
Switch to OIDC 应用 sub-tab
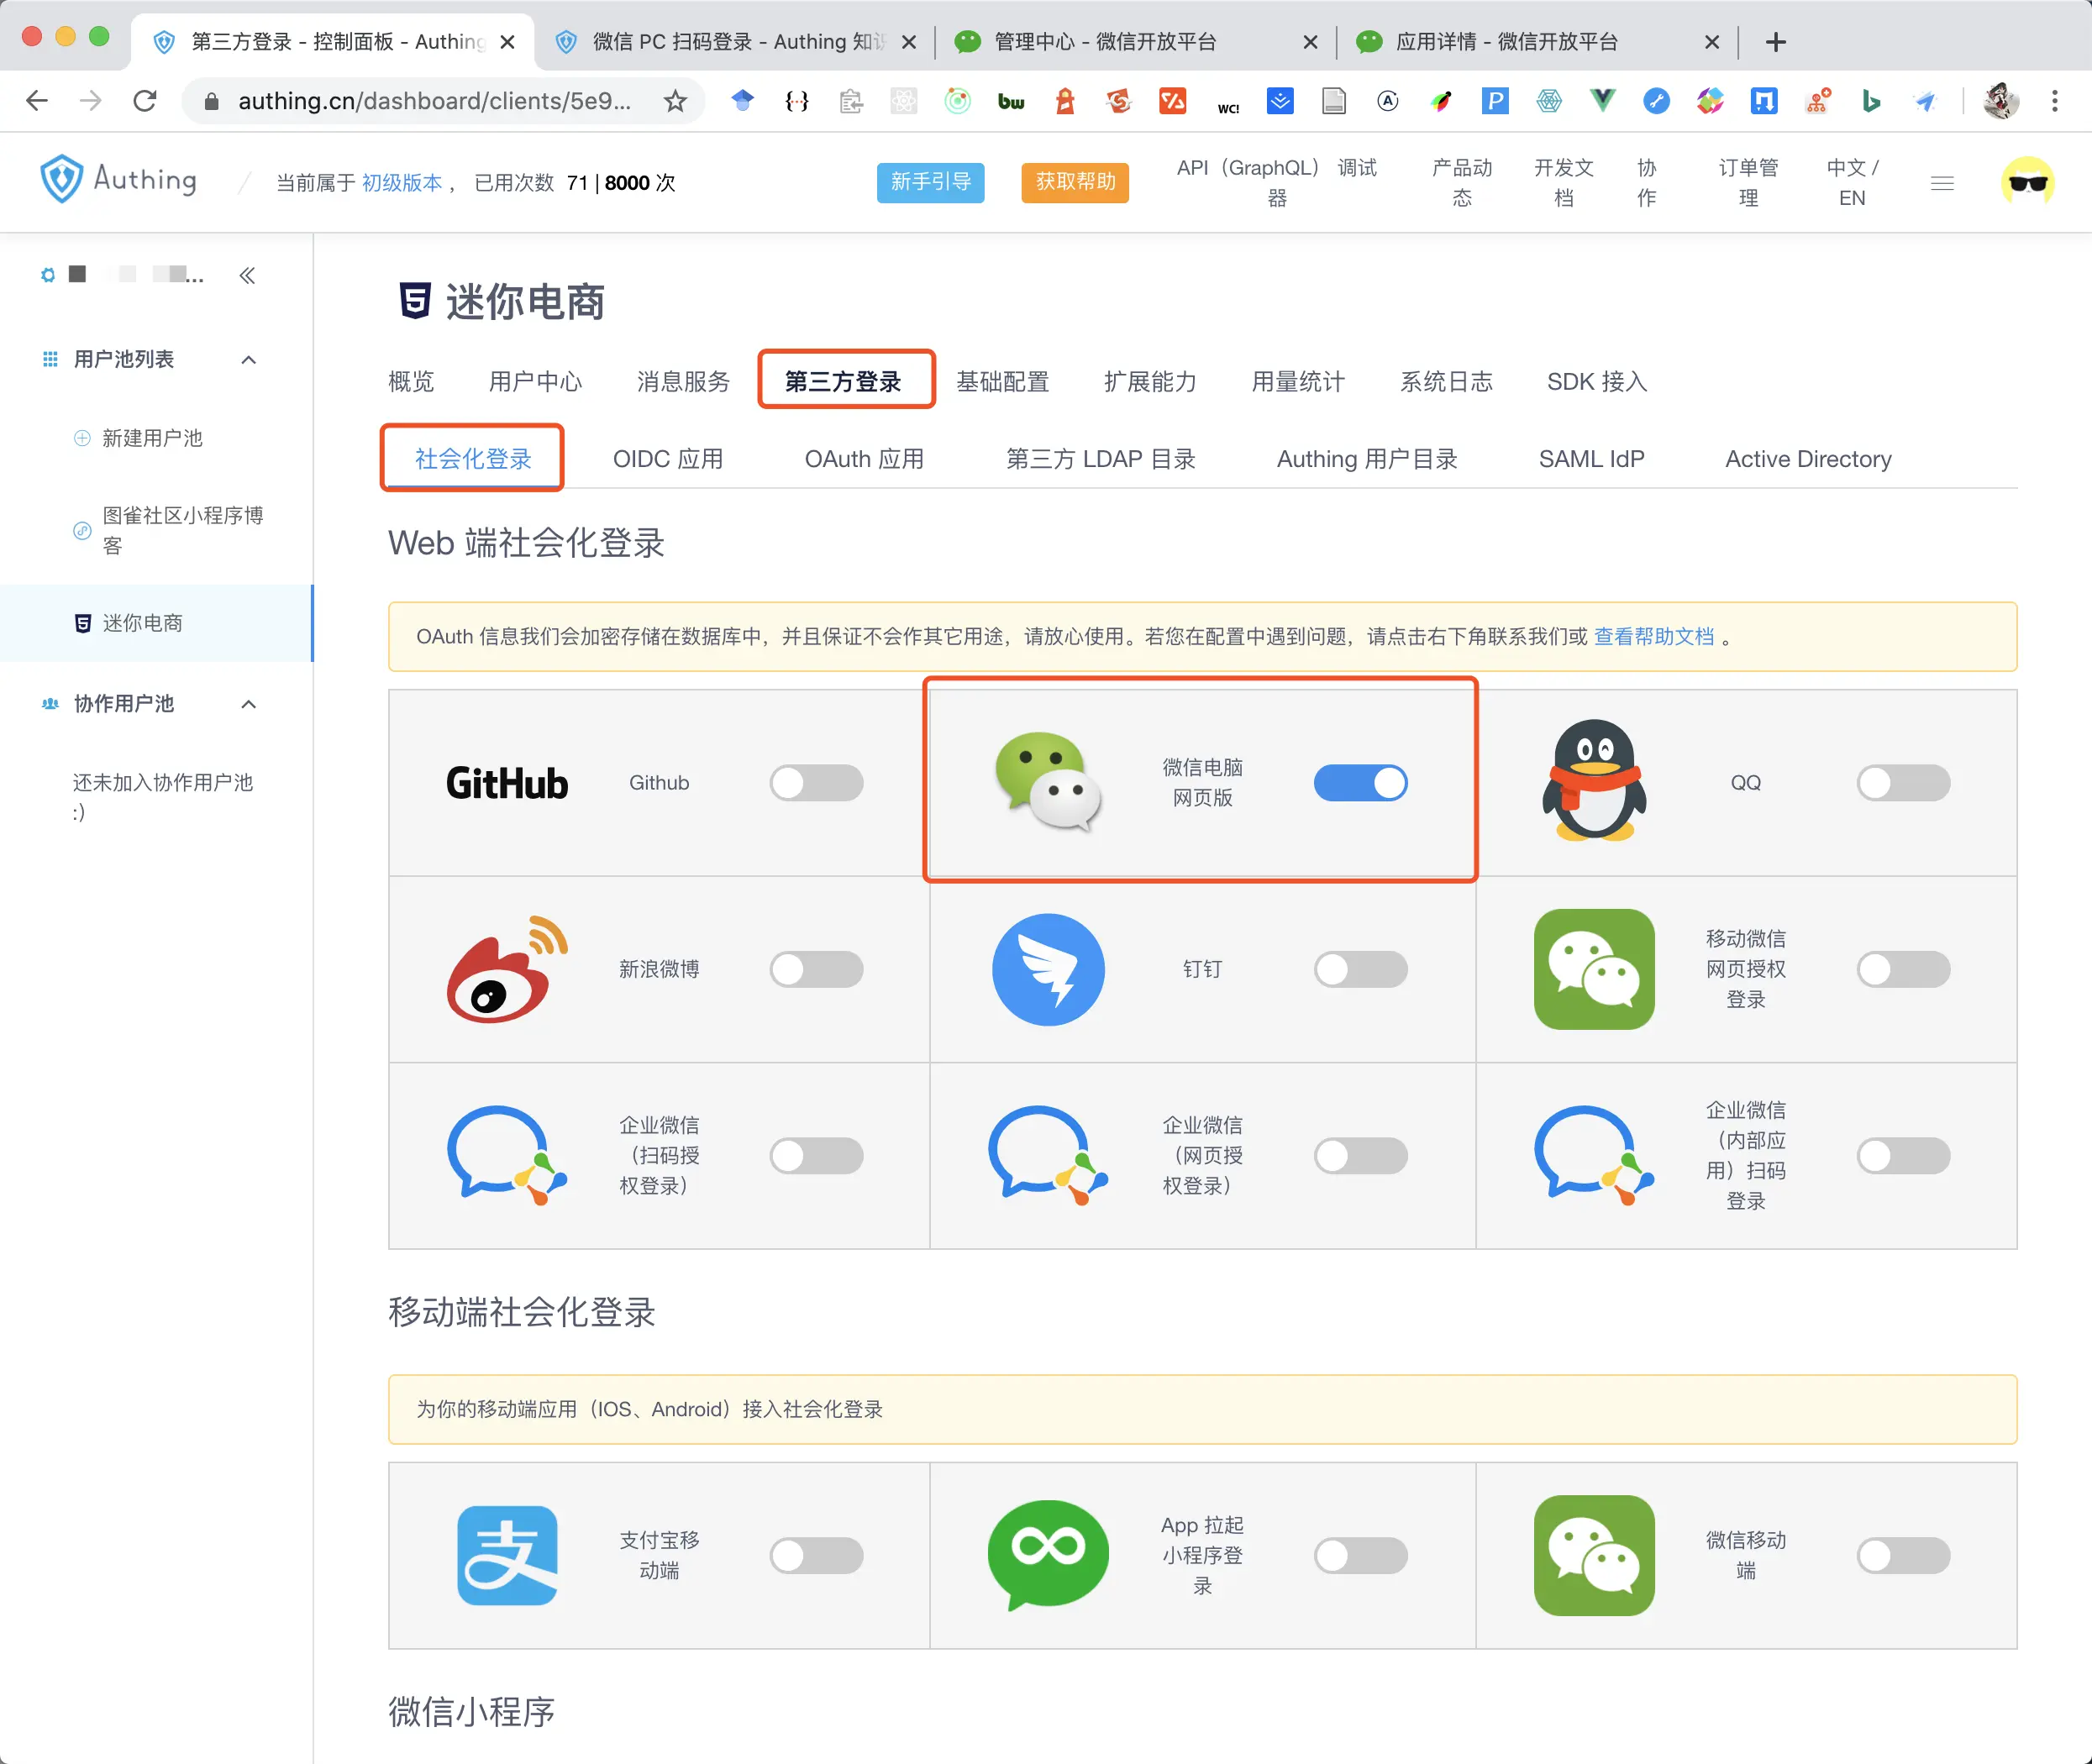(x=668, y=459)
